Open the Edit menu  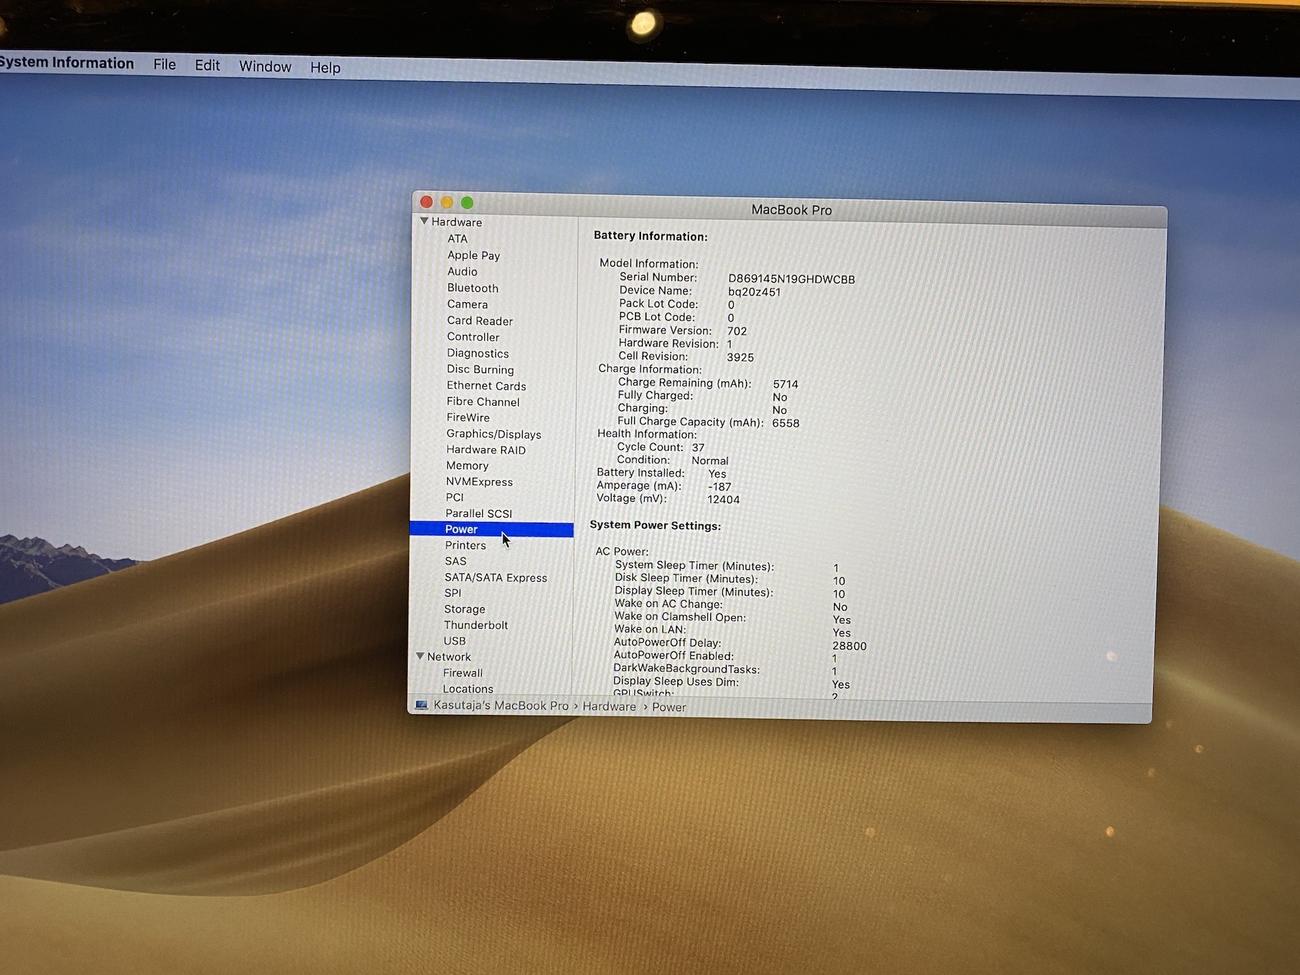tap(207, 65)
